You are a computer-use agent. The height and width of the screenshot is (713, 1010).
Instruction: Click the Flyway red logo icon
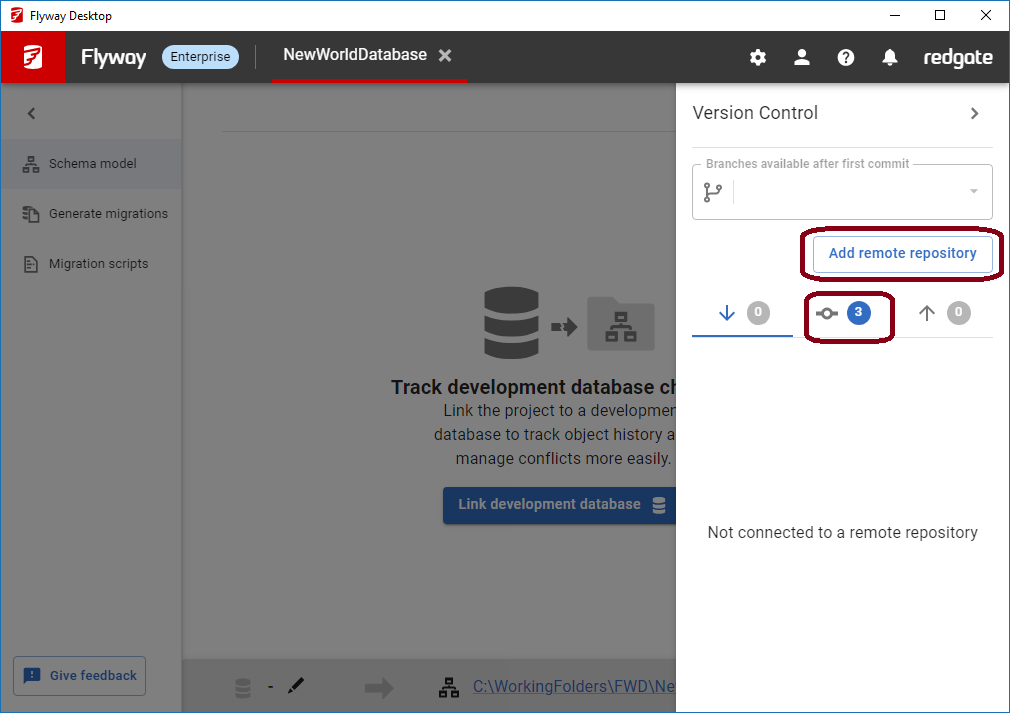33,57
